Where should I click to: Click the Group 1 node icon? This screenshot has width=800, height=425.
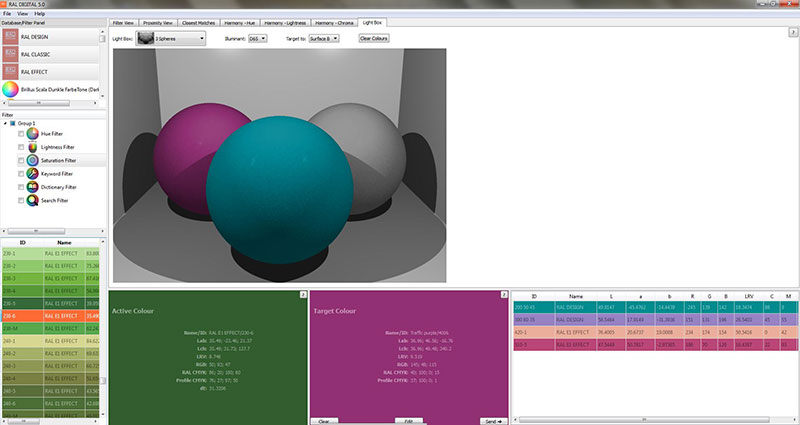[13, 123]
